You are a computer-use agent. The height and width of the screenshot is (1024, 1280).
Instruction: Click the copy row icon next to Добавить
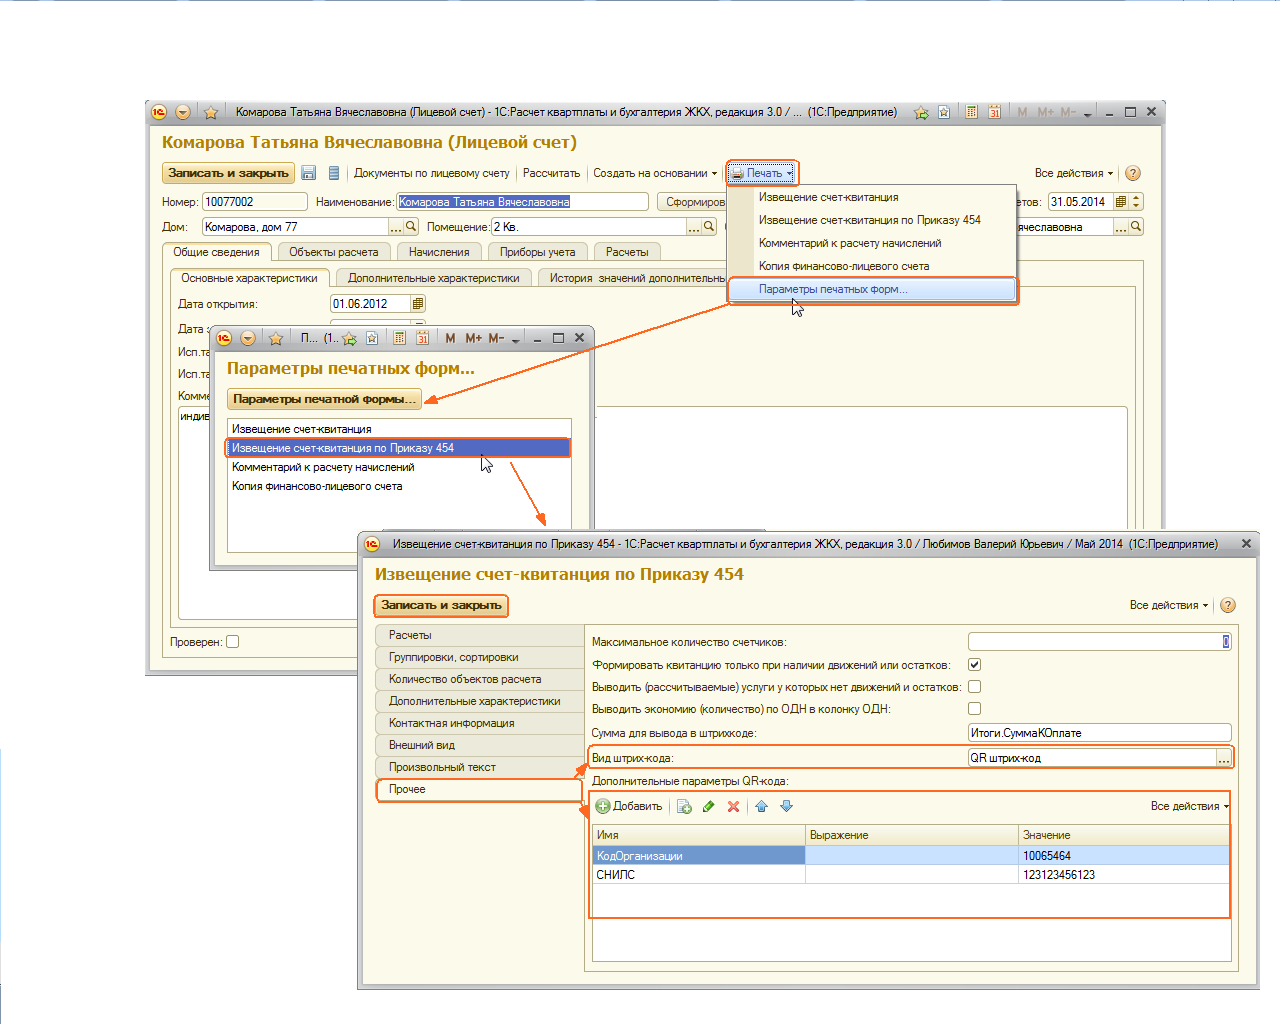click(684, 806)
